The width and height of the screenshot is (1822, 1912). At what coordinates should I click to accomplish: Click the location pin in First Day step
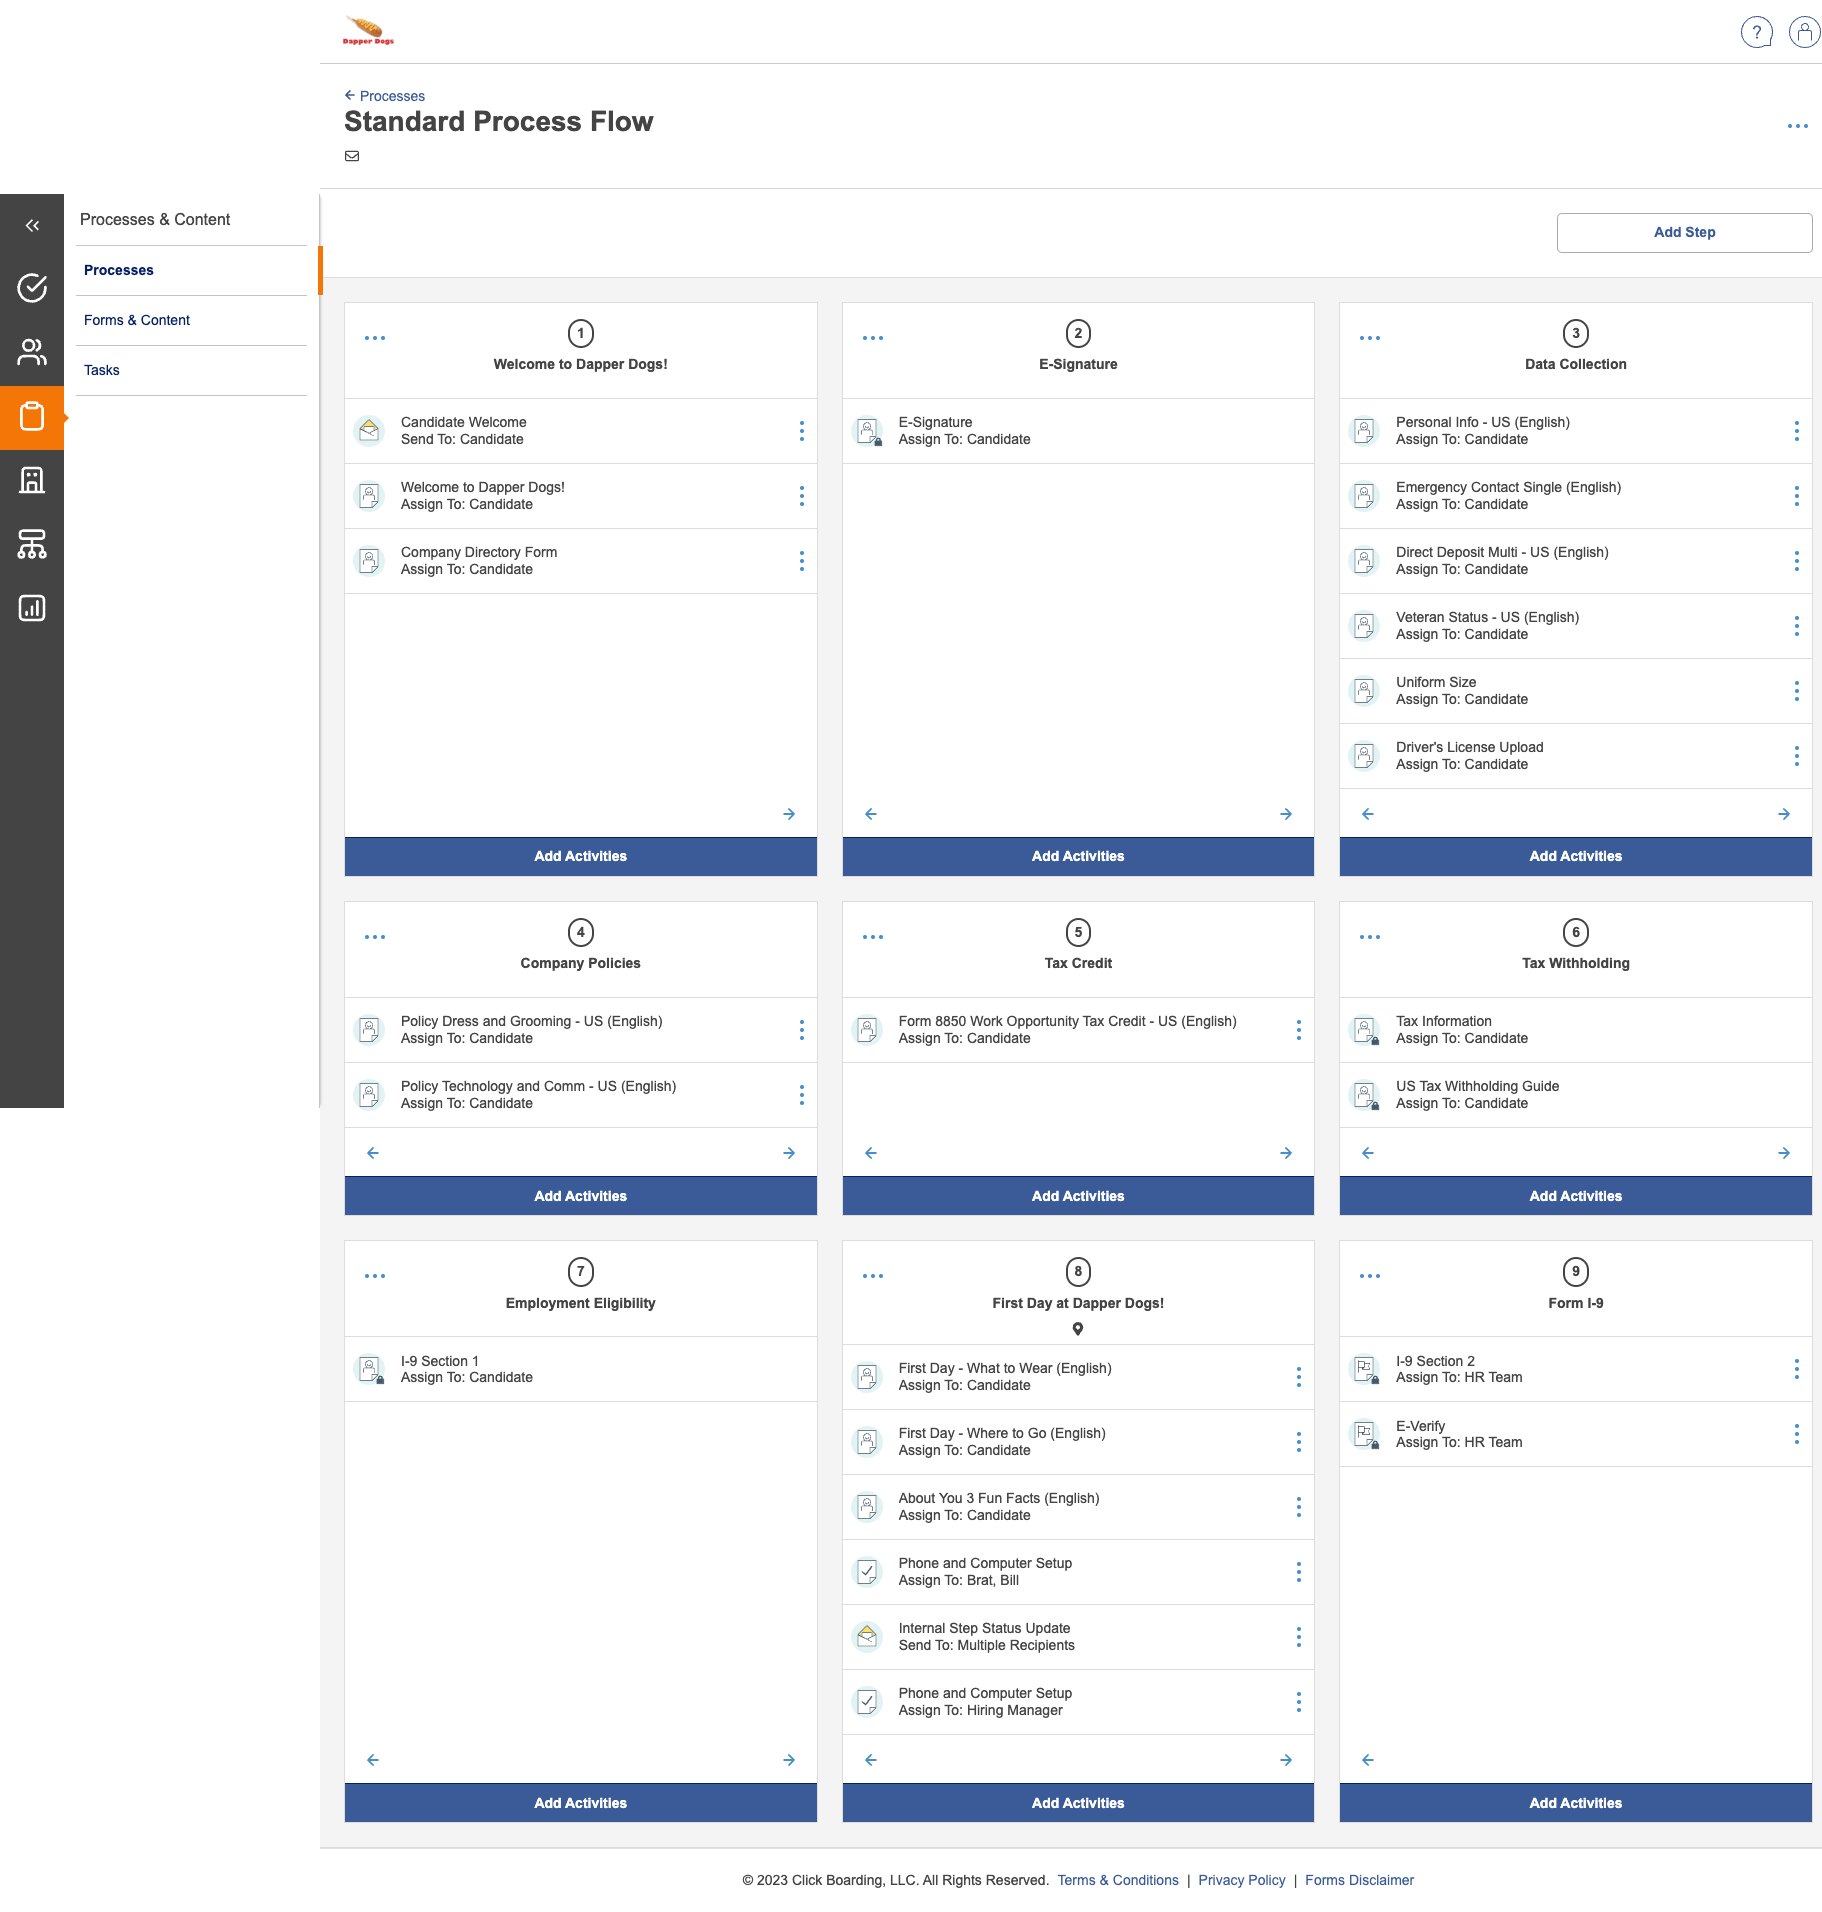coord(1077,1329)
